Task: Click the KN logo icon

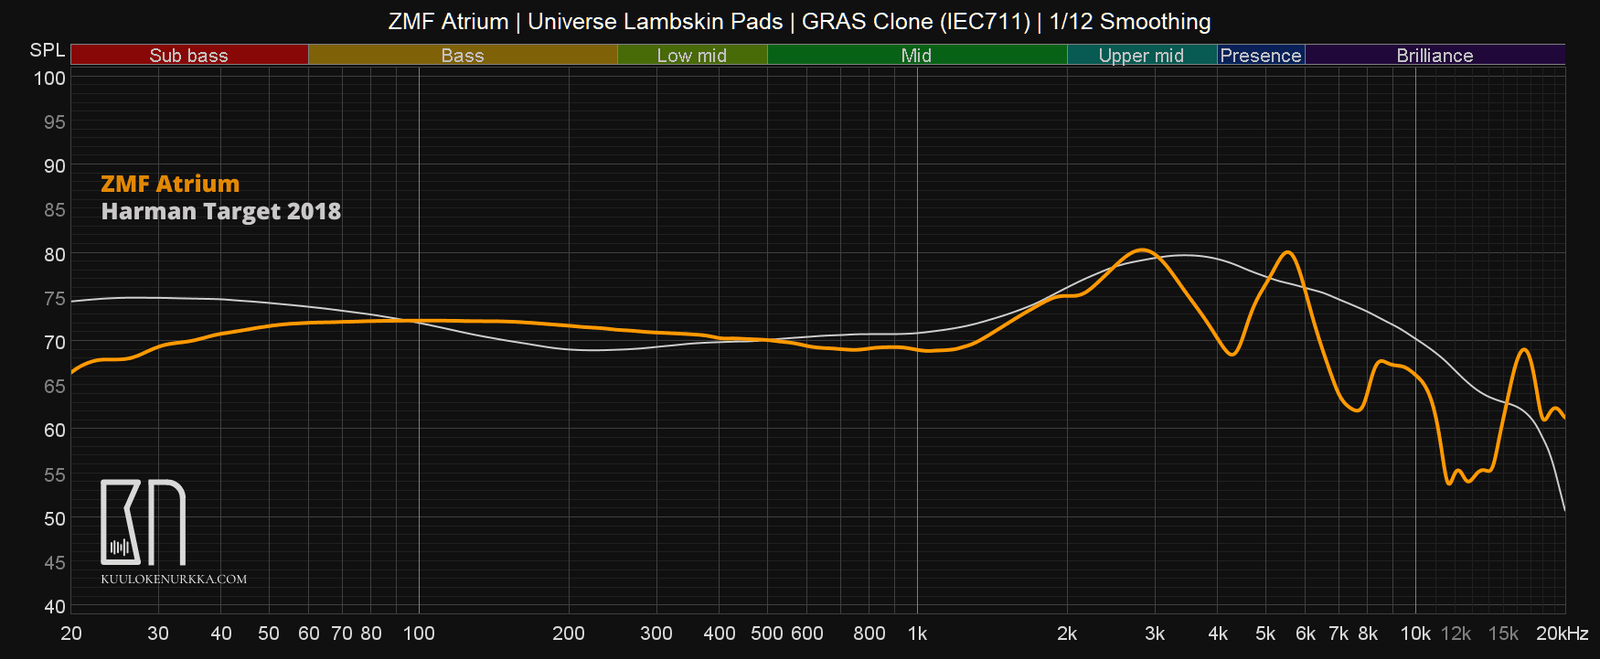Action: [x=143, y=522]
